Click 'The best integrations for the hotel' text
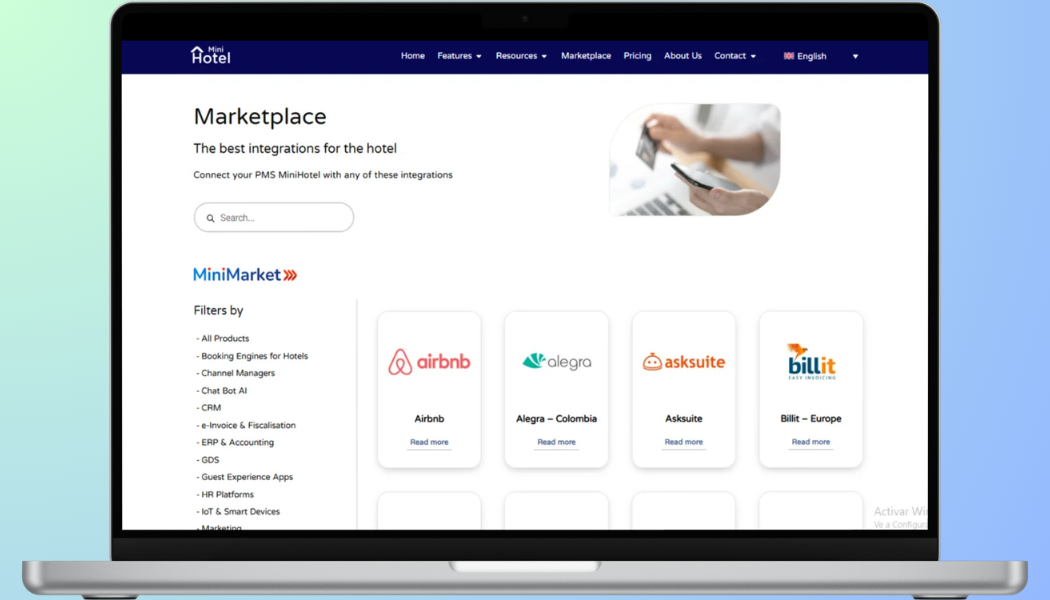 [x=295, y=149]
